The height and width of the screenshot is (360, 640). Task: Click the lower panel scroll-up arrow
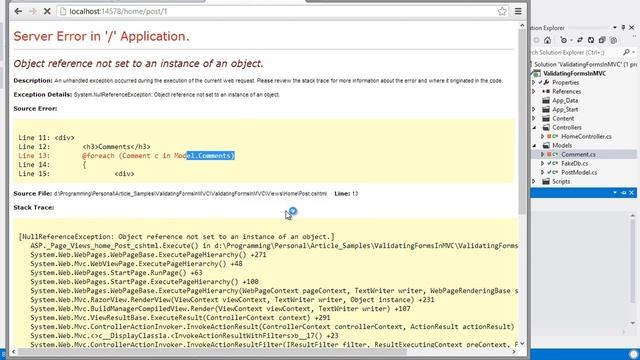pyautogui.click(x=632, y=215)
